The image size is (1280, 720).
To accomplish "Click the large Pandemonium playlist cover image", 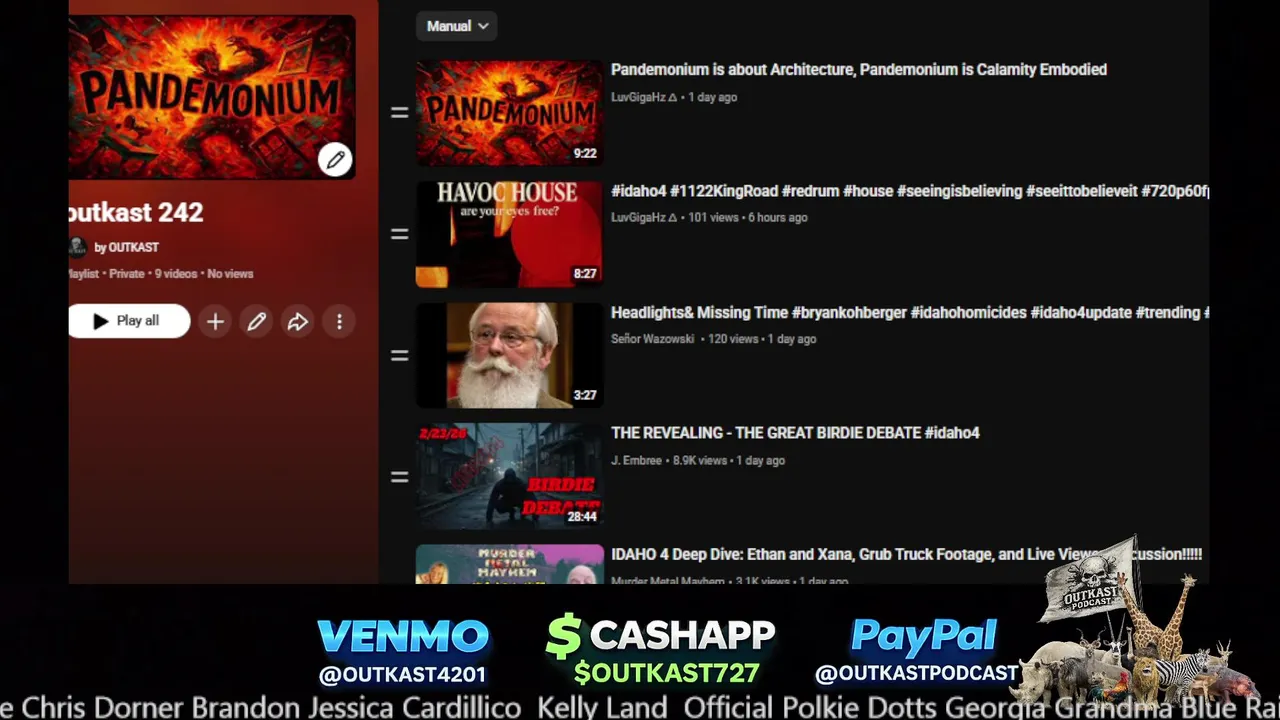I will 212,97.
